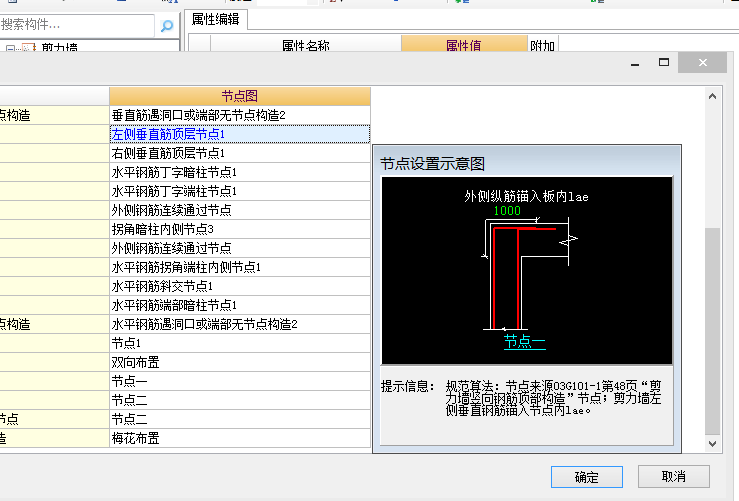Select 水平钢筋遇洞口或端部无节点构造2 cell

click(240, 324)
